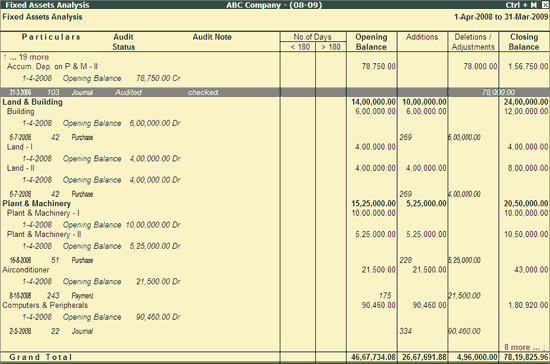Click the Ctrl + M button in title bar
Image resolution: width=550 pixels, height=364 pixels.
521,5
